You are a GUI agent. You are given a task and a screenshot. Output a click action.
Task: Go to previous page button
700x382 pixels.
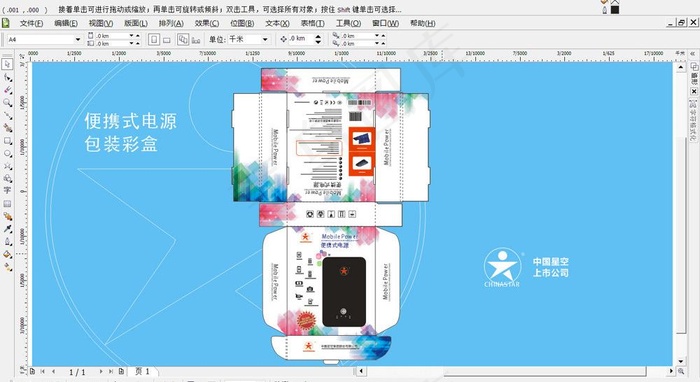(x=54, y=371)
